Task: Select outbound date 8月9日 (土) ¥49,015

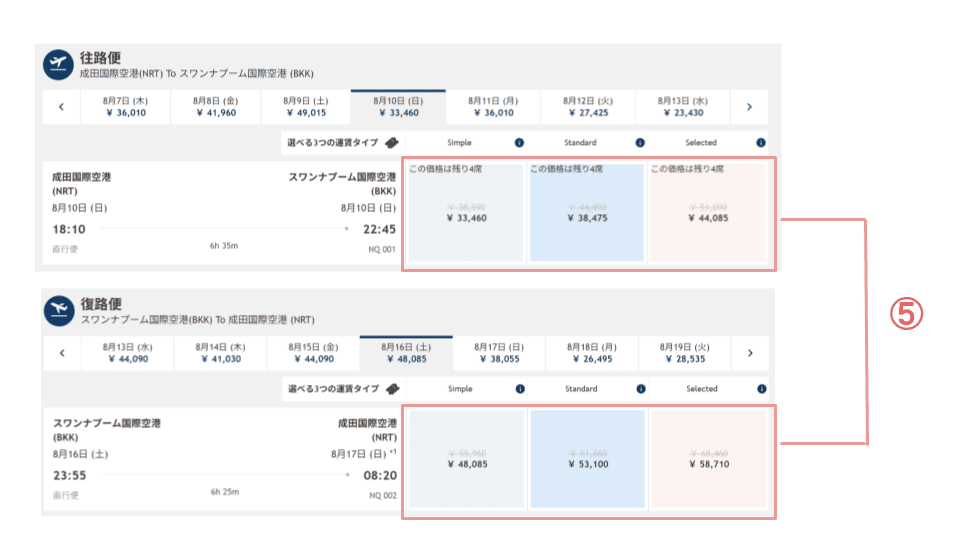Action: click(x=306, y=107)
